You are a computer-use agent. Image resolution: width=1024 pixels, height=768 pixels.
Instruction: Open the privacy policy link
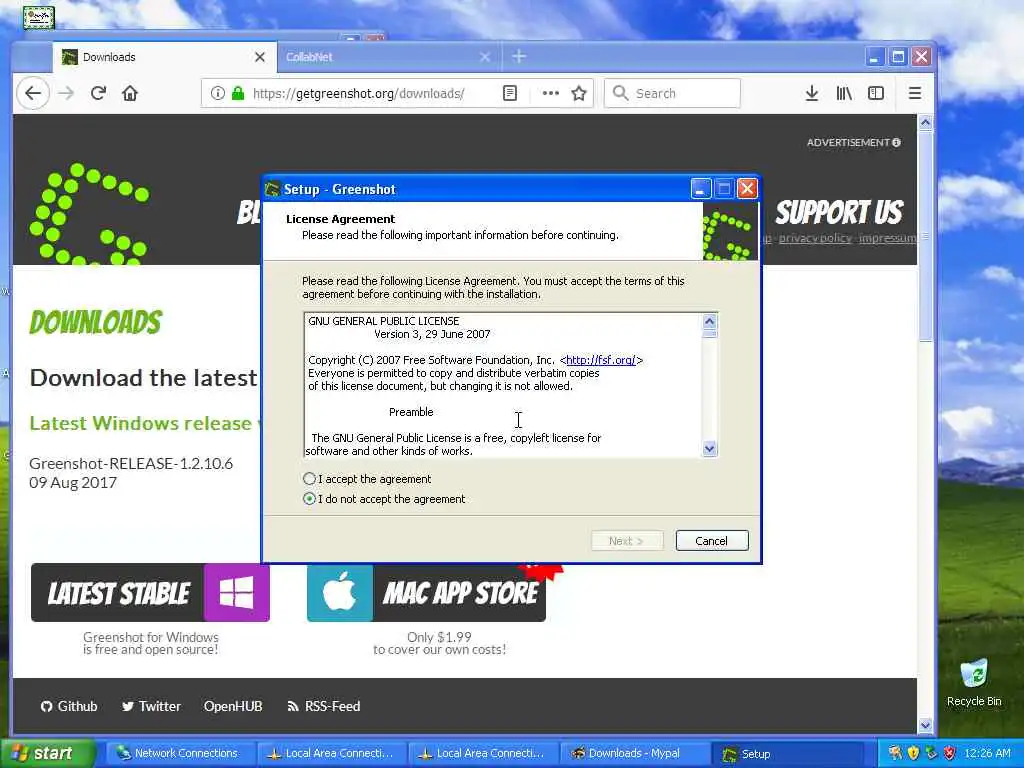(815, 238)
